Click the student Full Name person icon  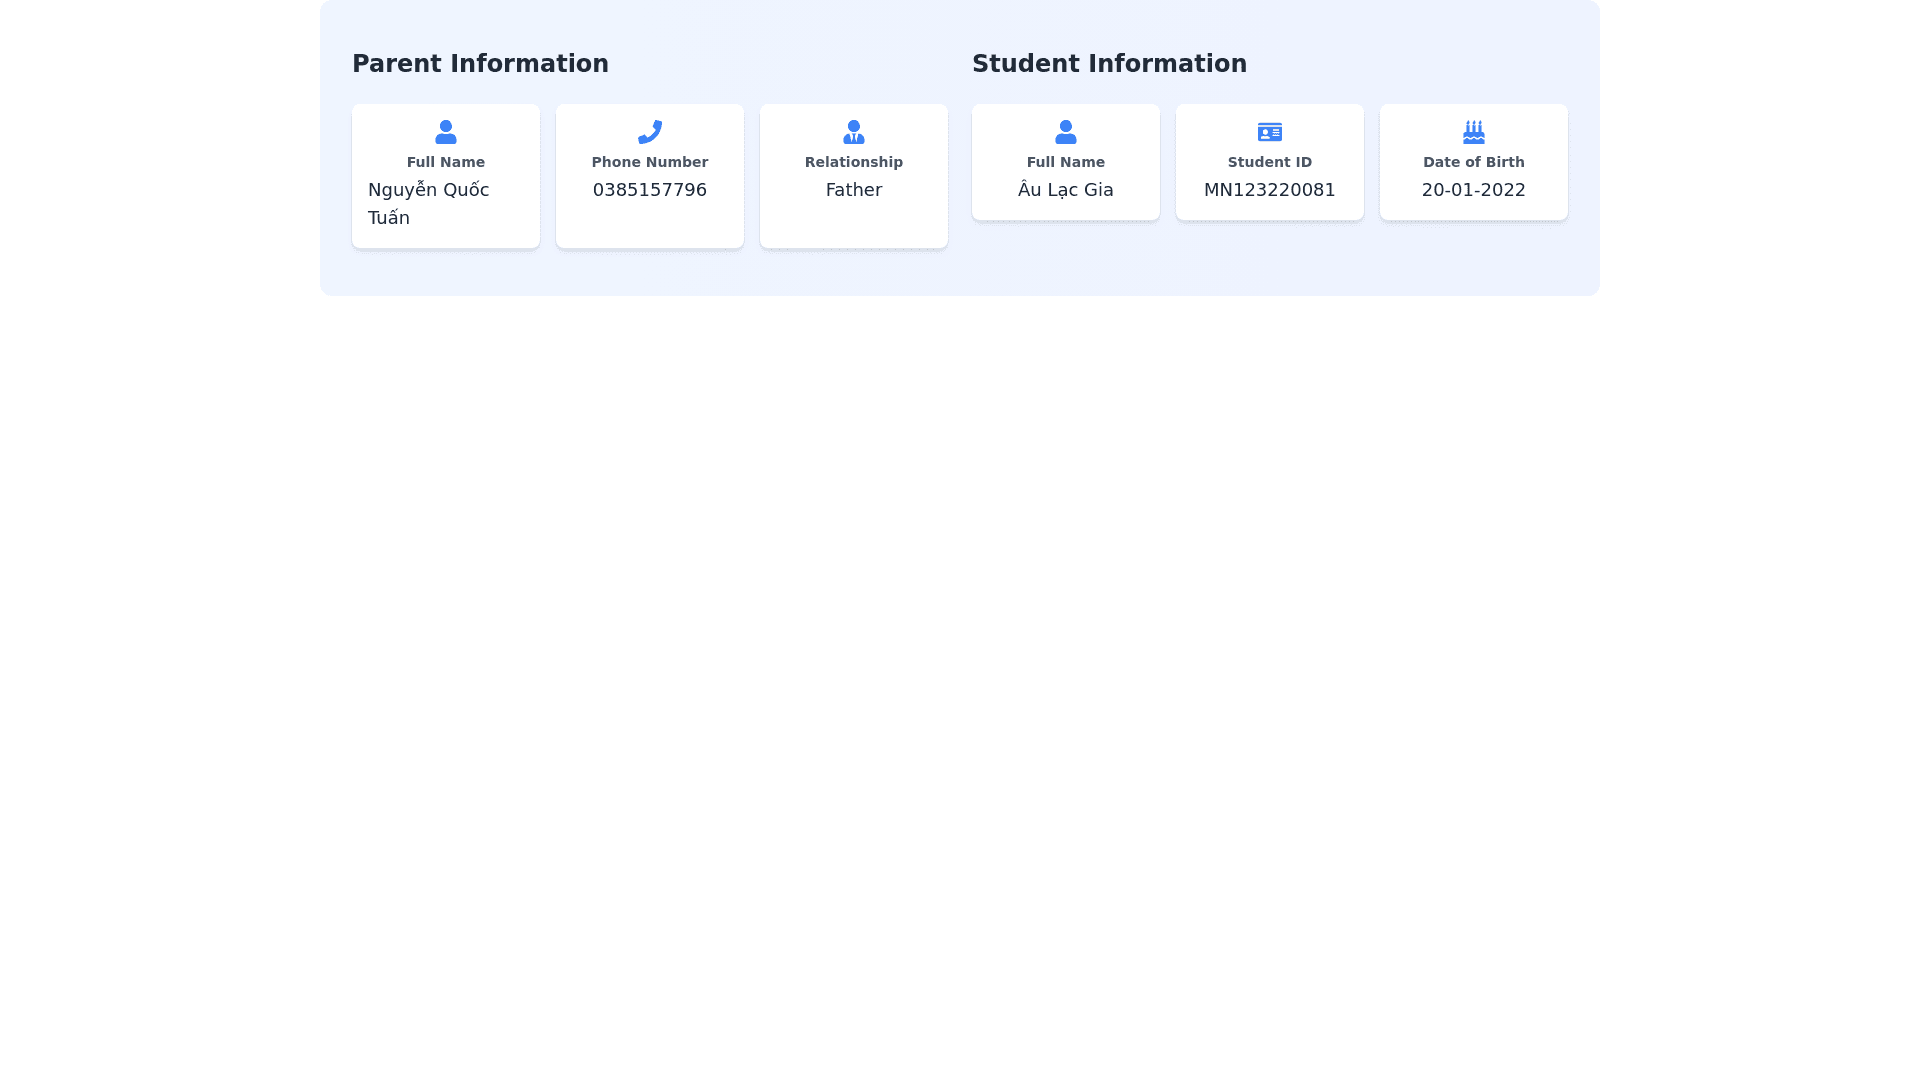point(1065,132)
